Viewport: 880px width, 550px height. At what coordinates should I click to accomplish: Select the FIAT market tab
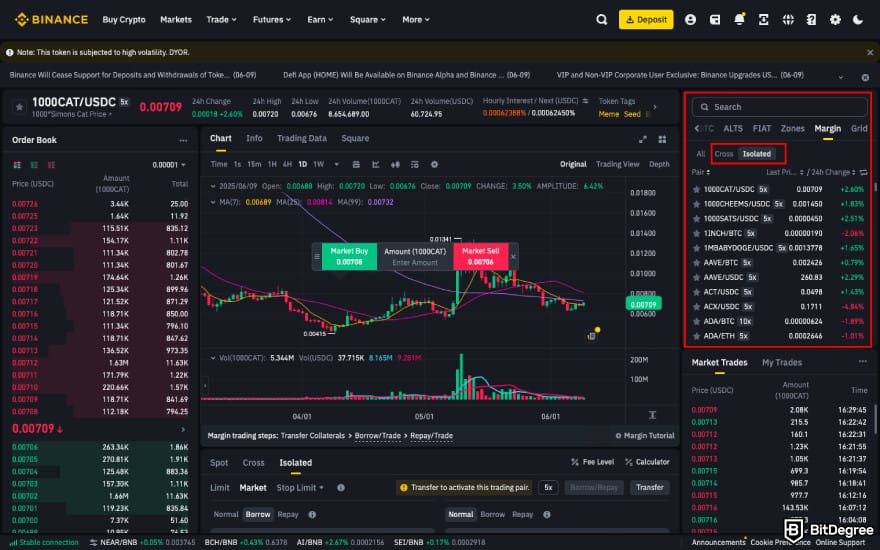tap(762, 129)
